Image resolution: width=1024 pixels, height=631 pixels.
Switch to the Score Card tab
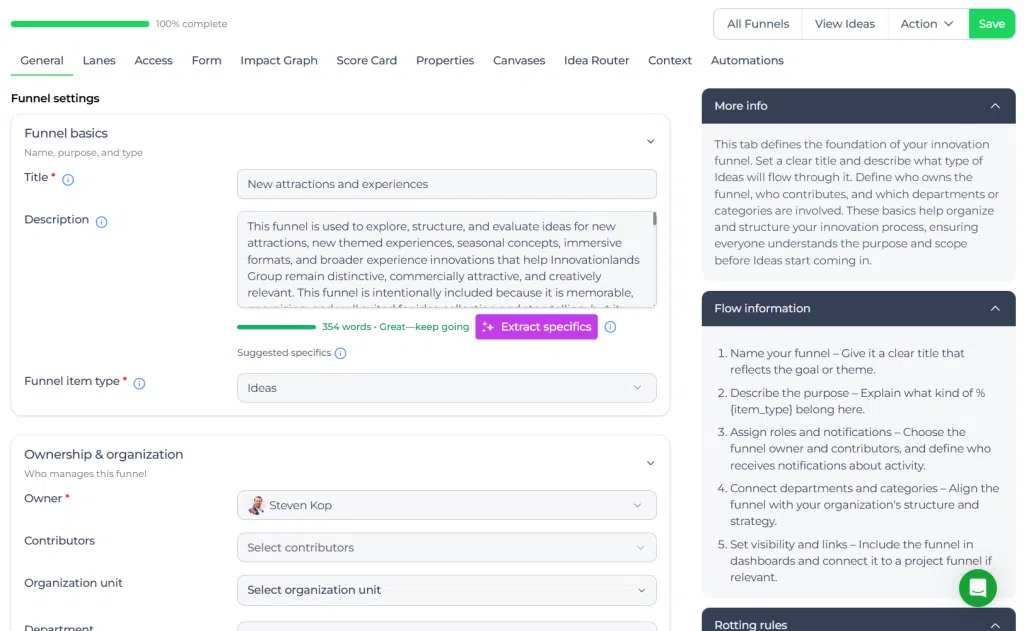tap(366, 60)
